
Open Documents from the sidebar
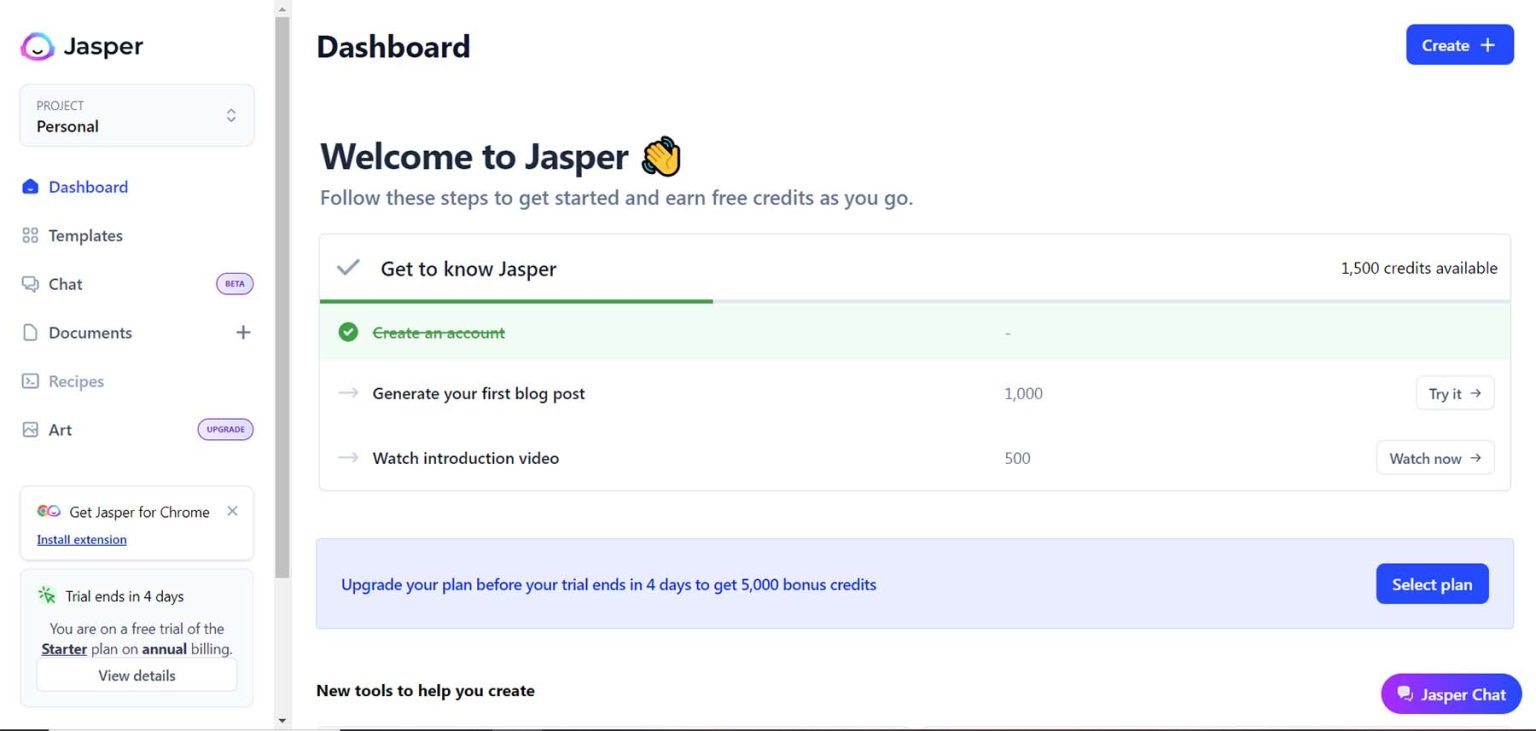coord(90,332)
